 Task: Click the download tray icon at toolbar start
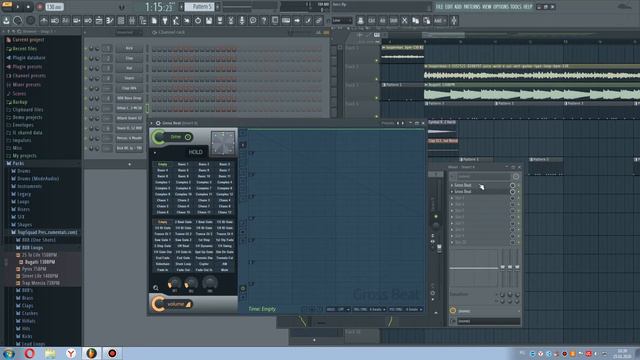tap(6, 20)
